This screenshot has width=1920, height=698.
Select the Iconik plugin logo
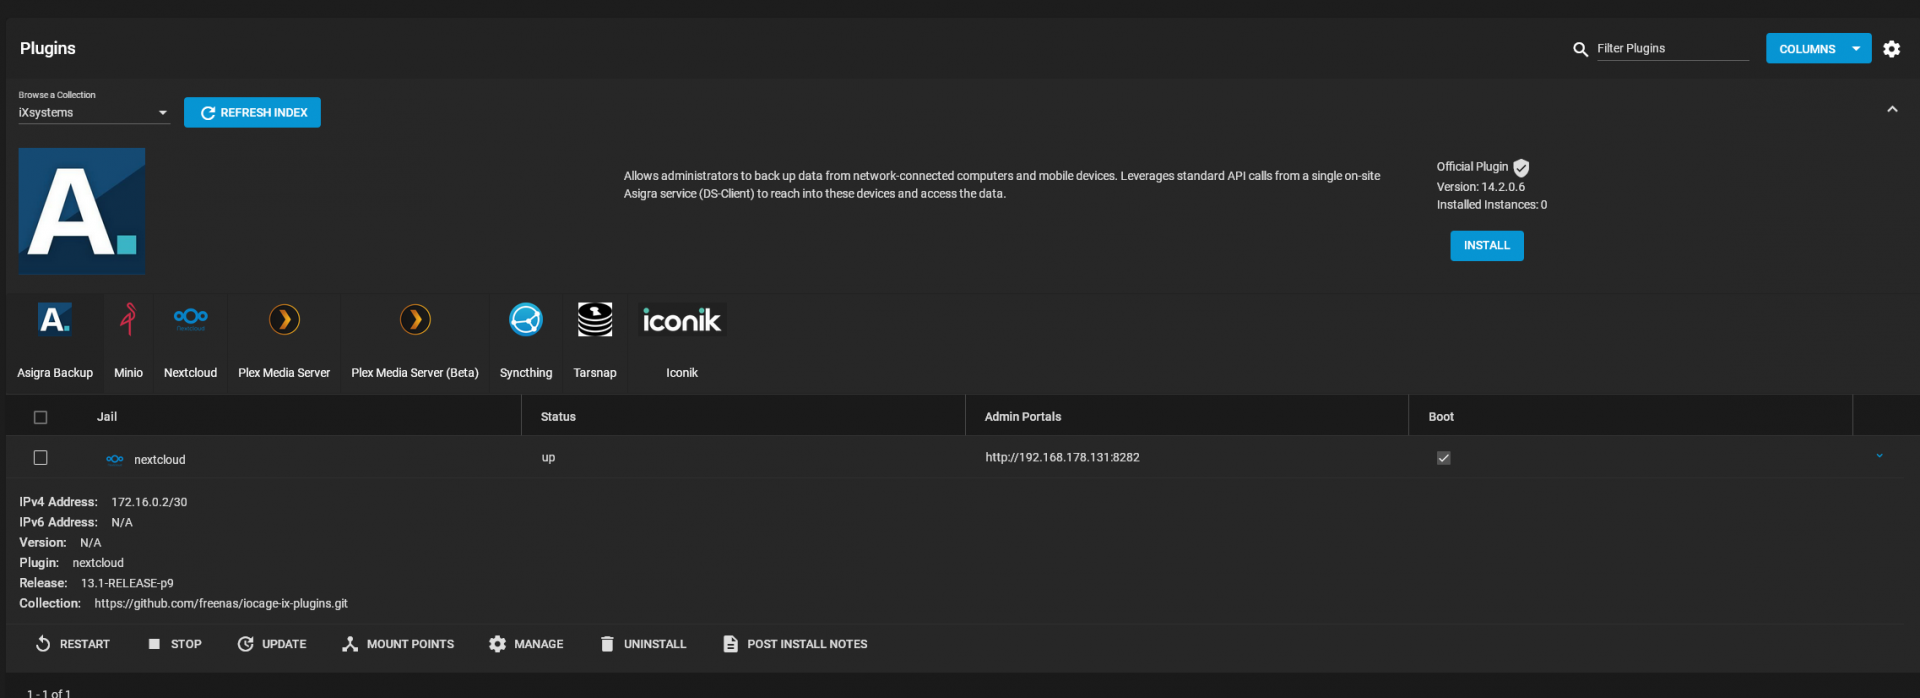[682, 320]
